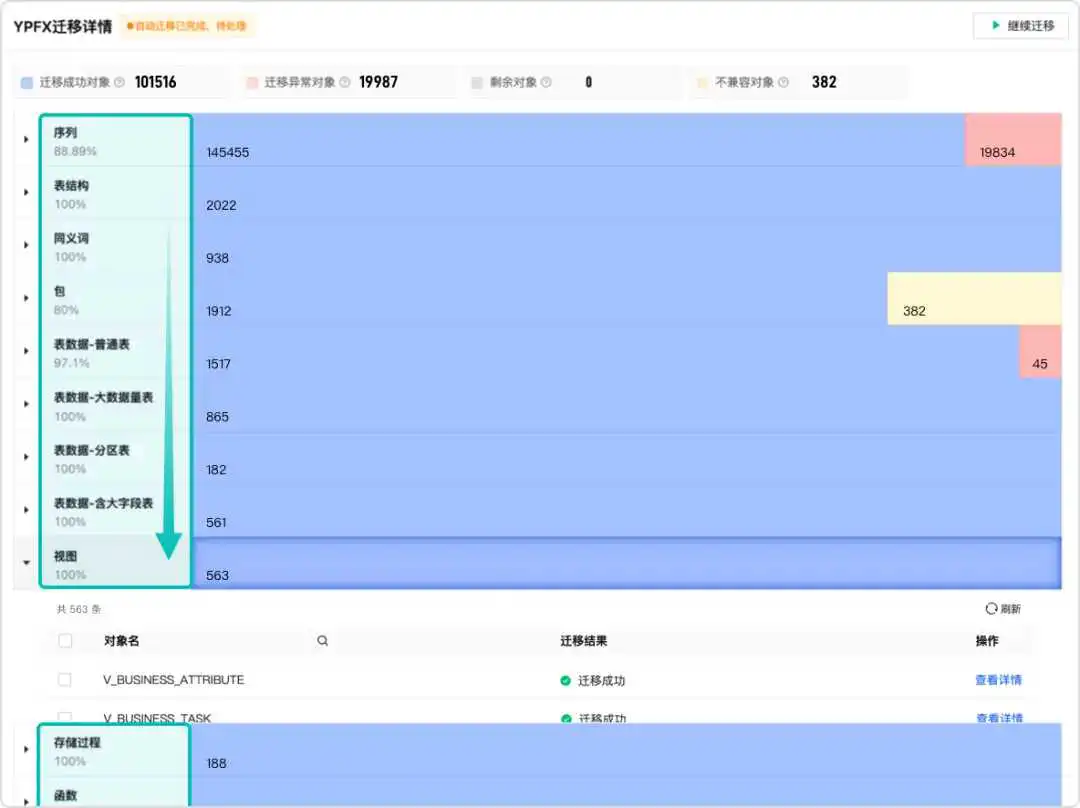Select the 表结构 category label
This screenshot has width=1080, height=808.
tap(71, 194)
